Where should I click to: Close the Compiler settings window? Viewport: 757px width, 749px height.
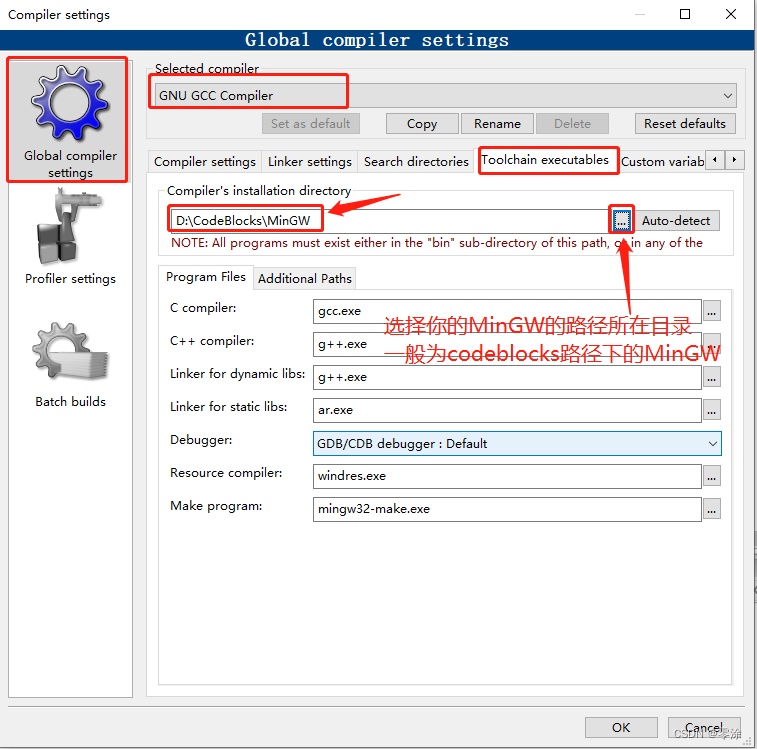731,14
